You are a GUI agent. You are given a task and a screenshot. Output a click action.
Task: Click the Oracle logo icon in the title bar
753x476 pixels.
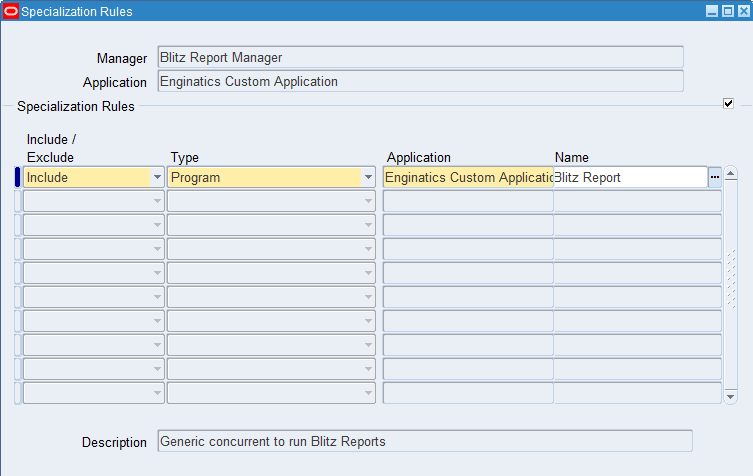pos(11,11)
